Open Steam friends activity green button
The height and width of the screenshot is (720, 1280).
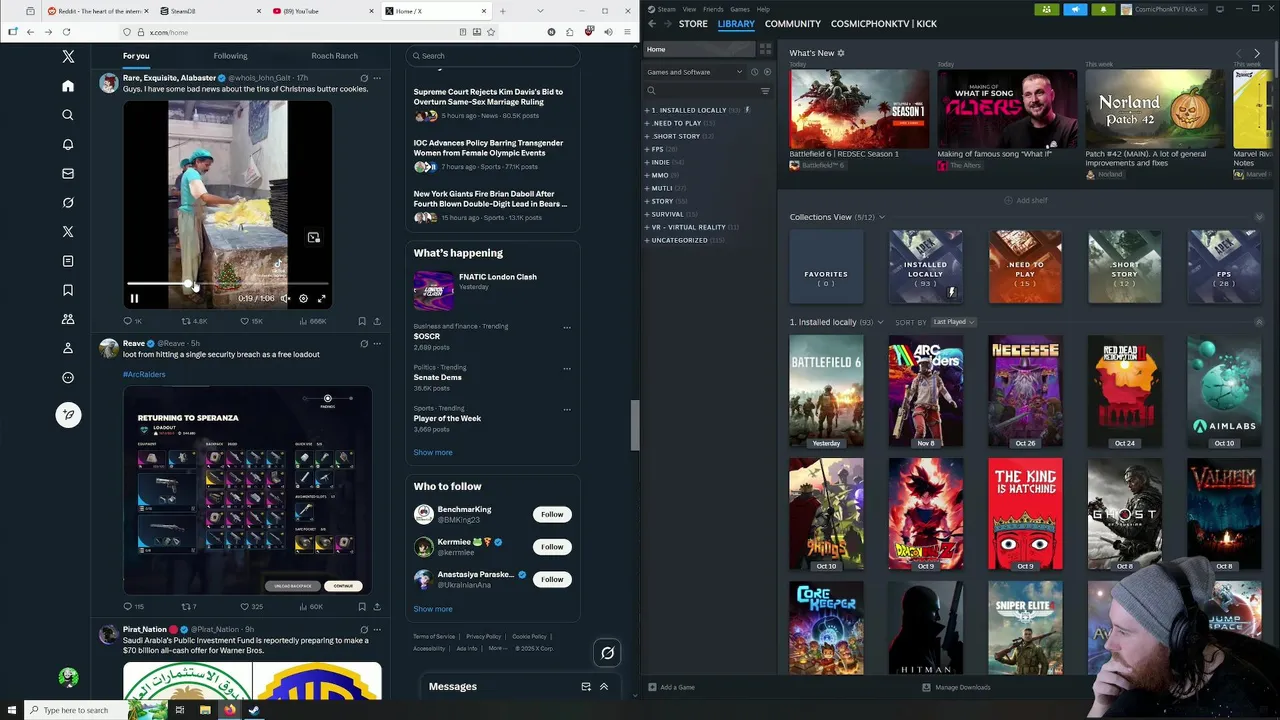tap(1046, 9)
